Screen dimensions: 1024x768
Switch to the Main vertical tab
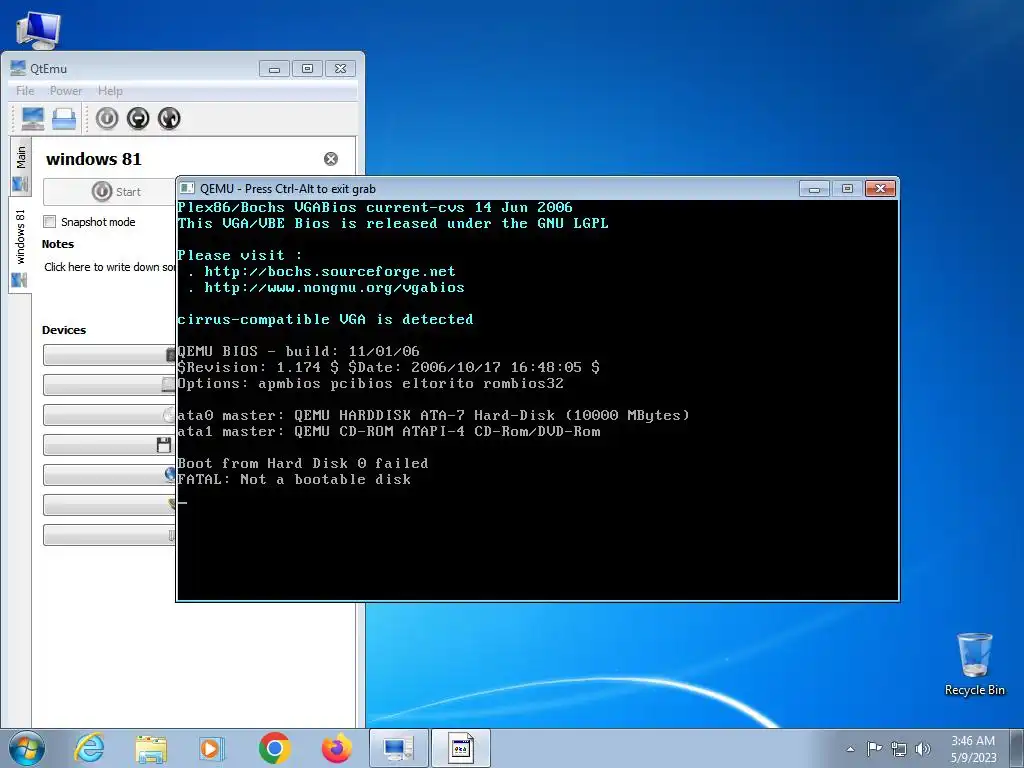pos(20,166)
